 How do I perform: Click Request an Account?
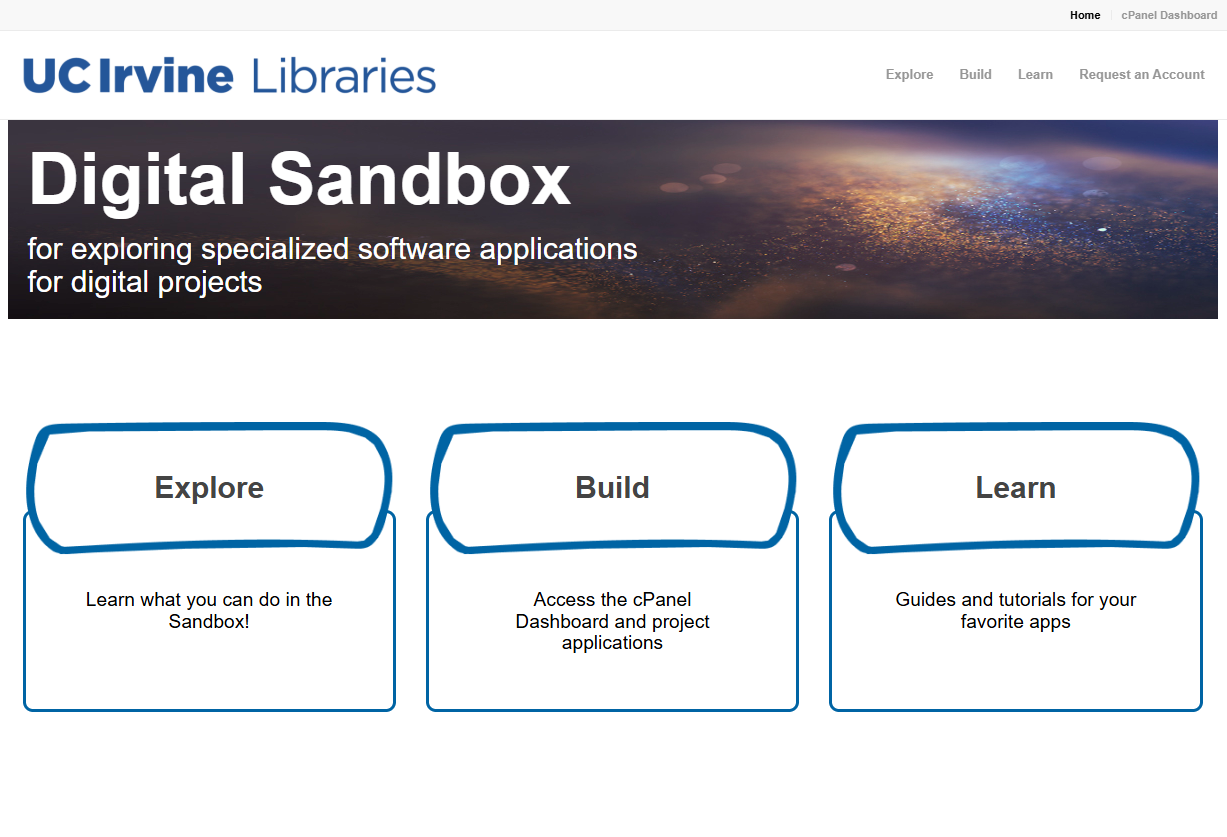1141,74
